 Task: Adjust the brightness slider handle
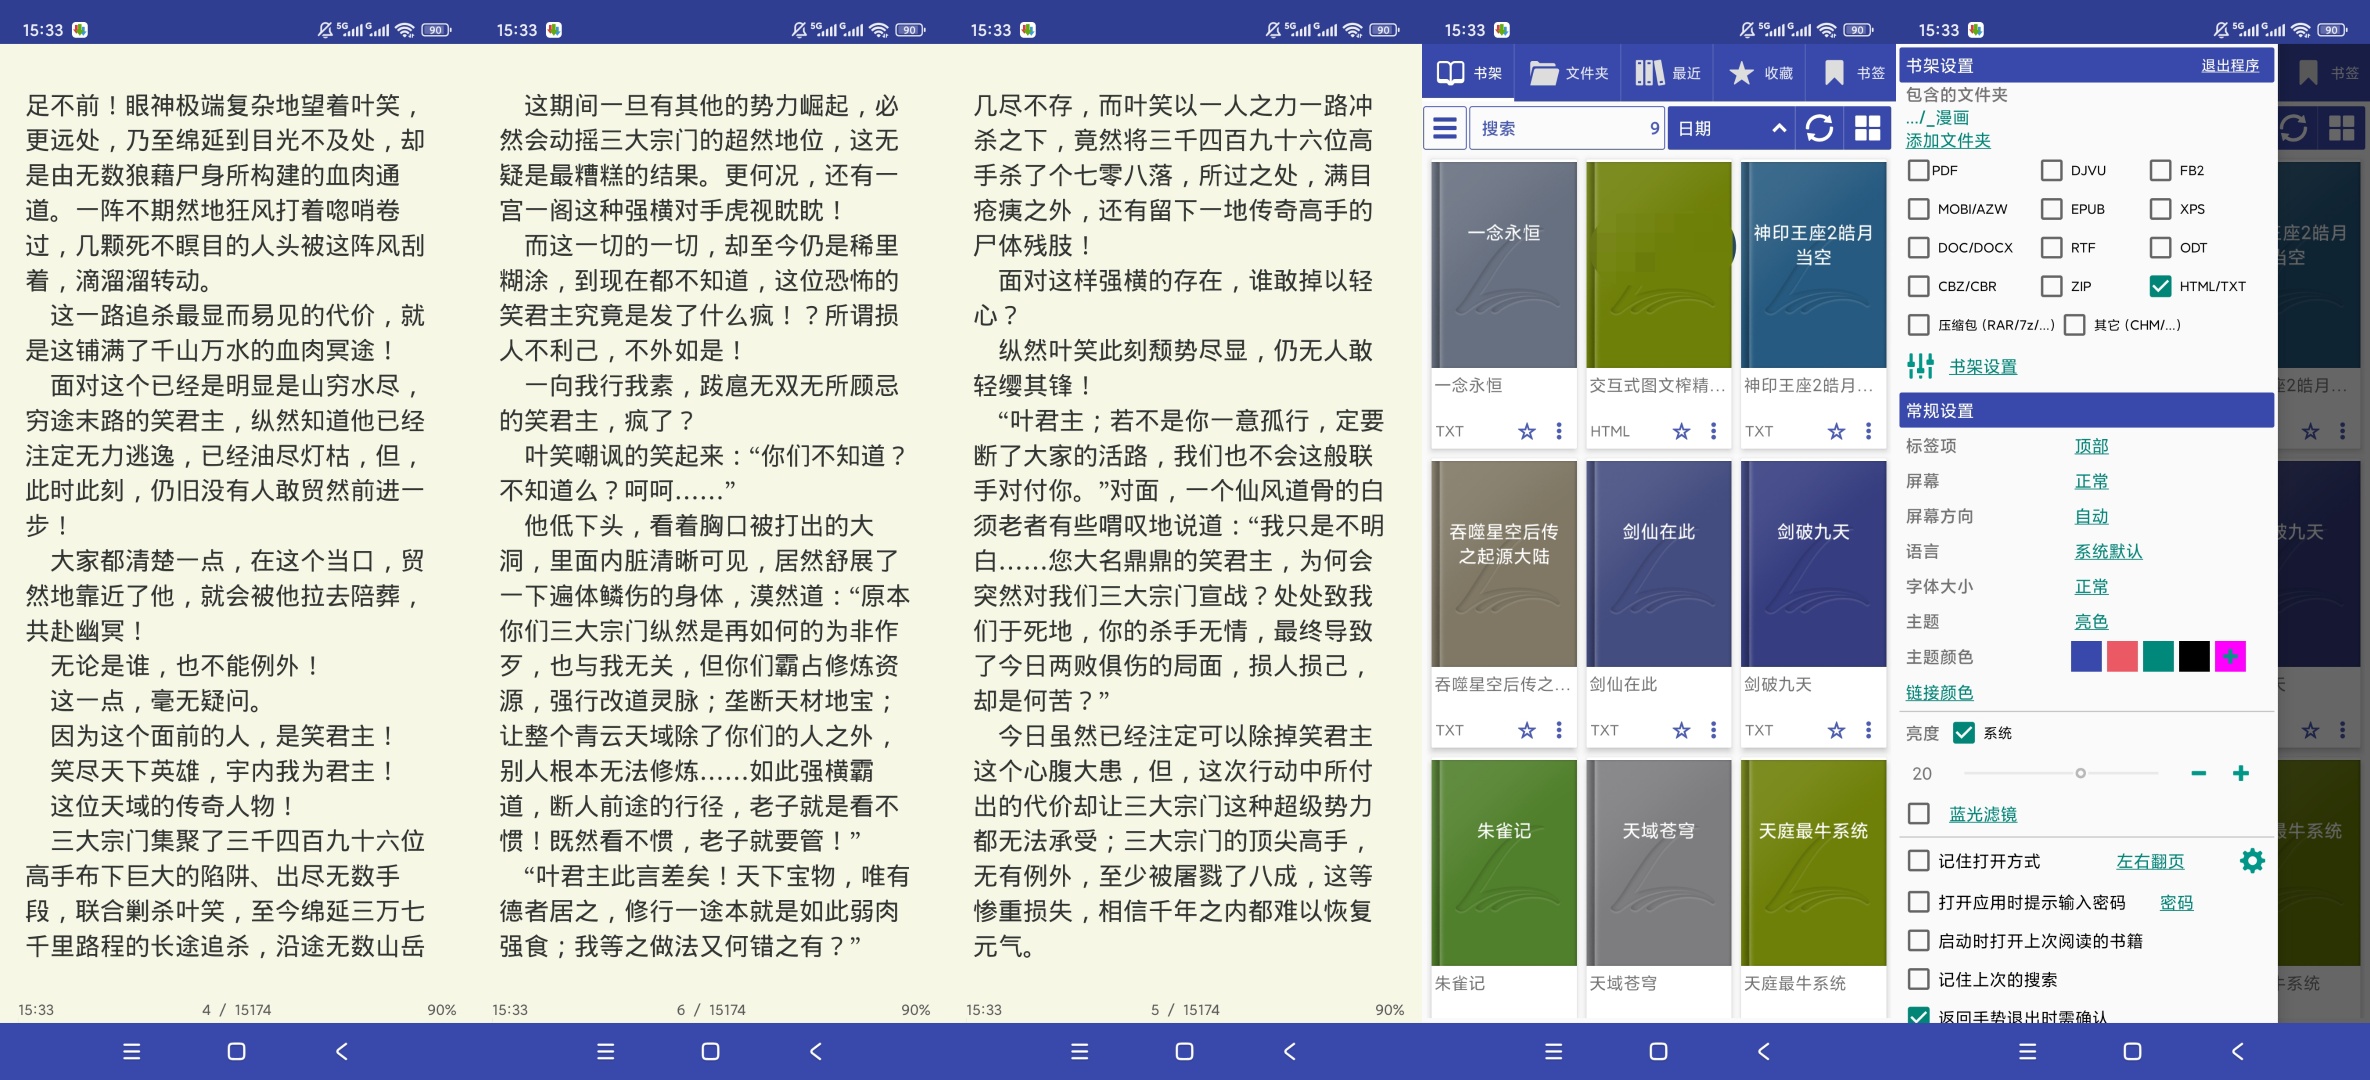[2080, 773]
